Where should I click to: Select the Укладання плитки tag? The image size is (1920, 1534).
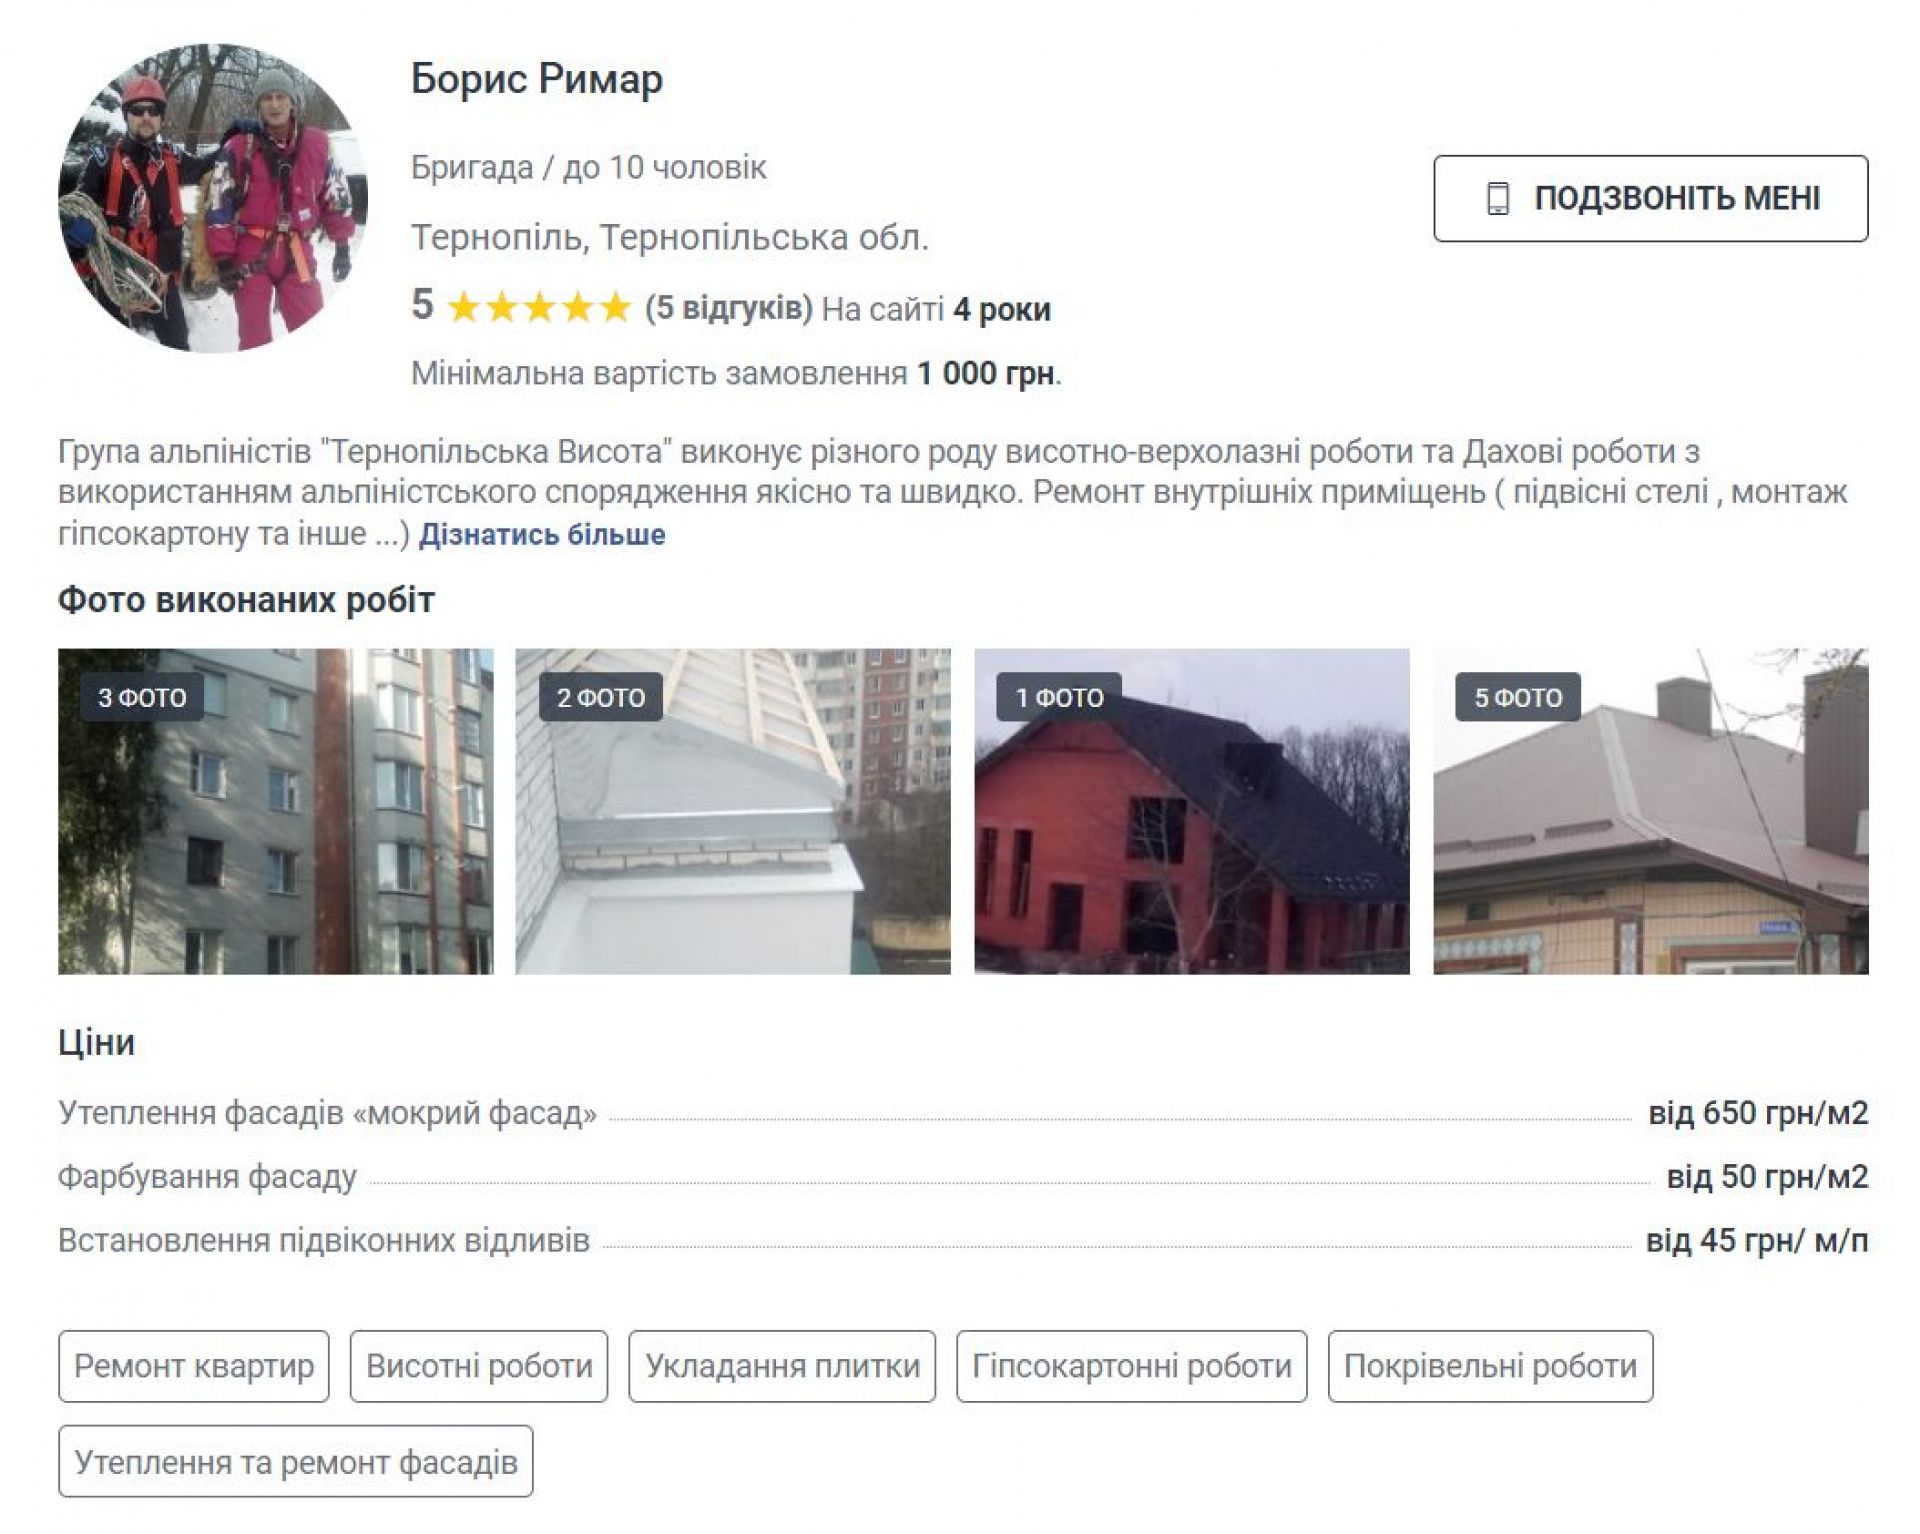pyautogui.click(x=782, y=1366)
